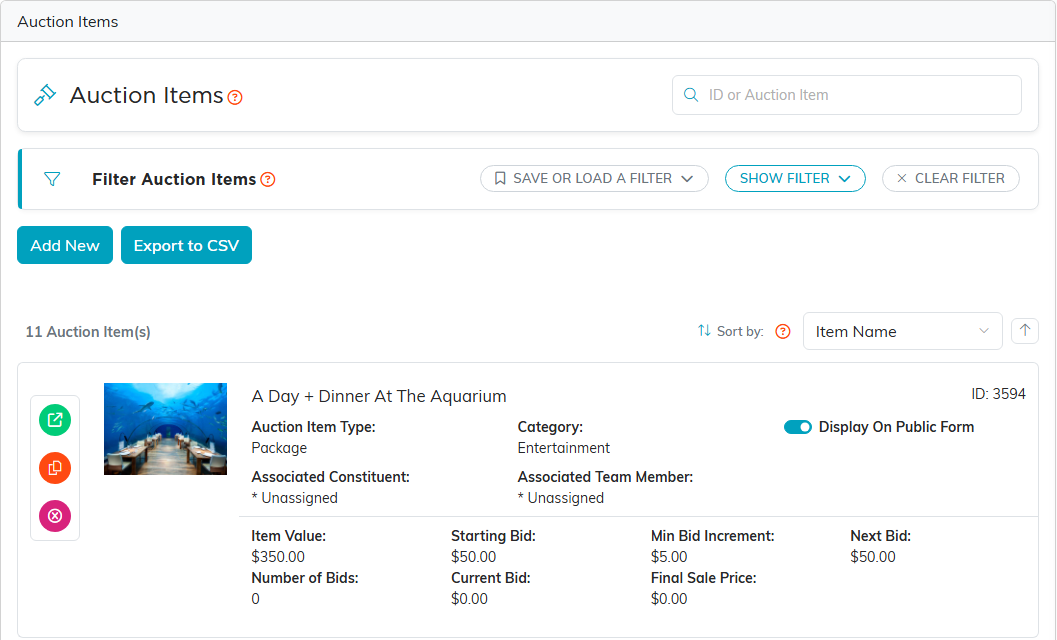This screenshot has width=1057, height=640.
Task: Open help icon beside Filter Auction Items
Action: [268, 179]
